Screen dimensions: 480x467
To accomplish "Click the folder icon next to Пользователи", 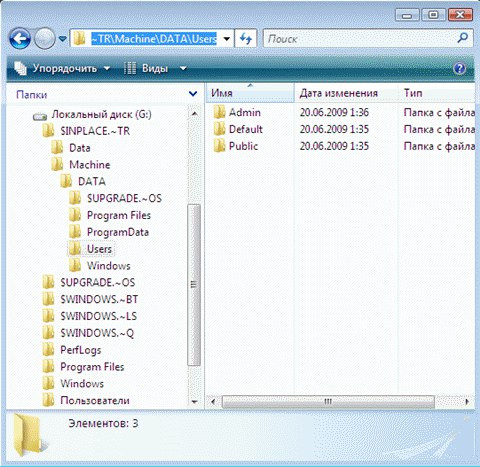I will [x=48, y=400].
